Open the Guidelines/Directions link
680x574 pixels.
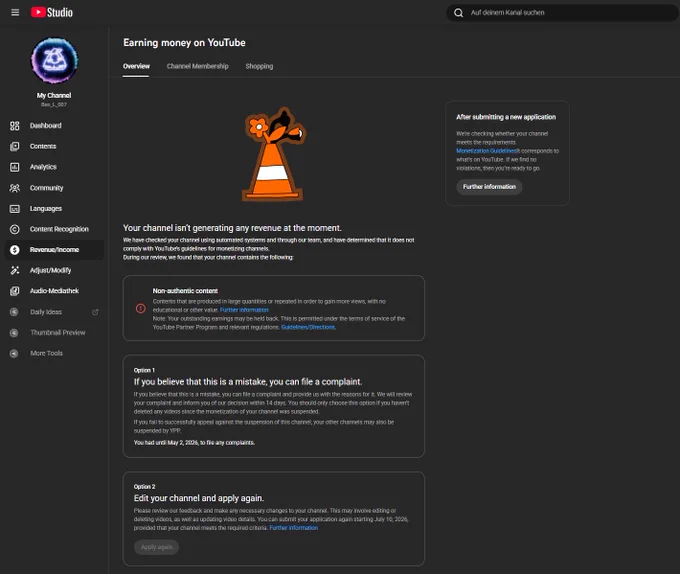(308, 327)
